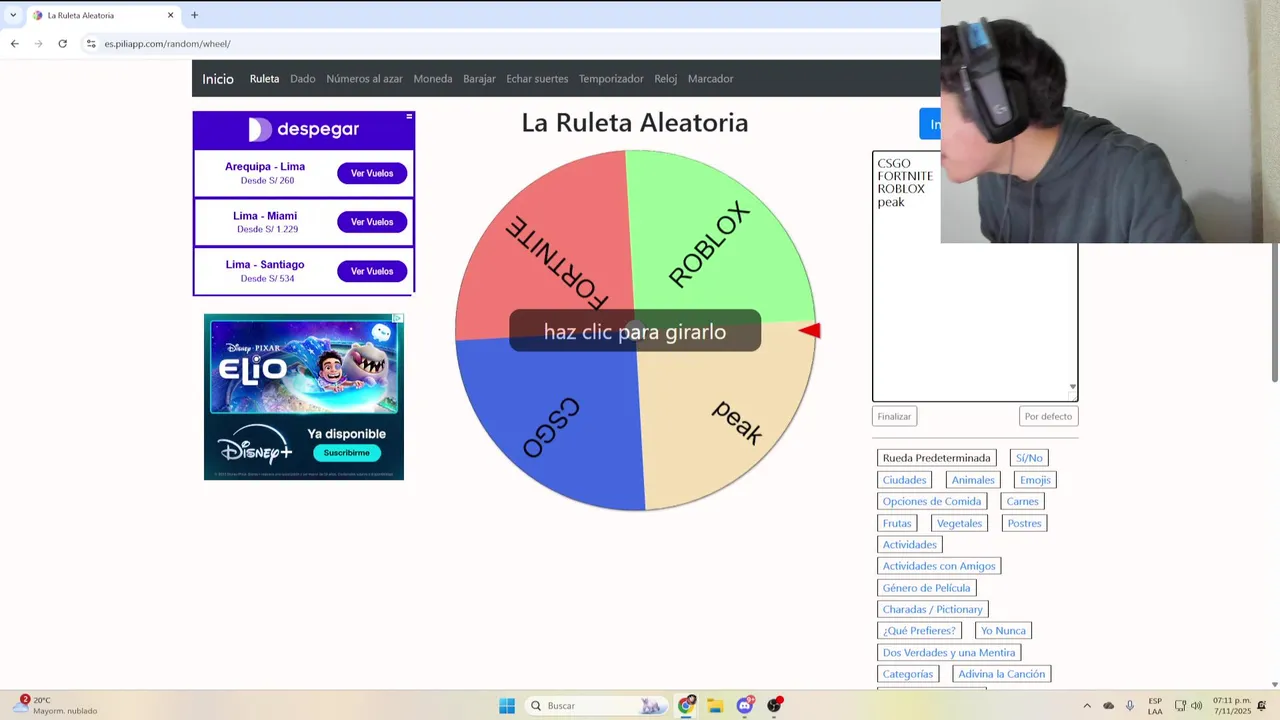Open Marcador in the site navbar

[x=710, y=79]
